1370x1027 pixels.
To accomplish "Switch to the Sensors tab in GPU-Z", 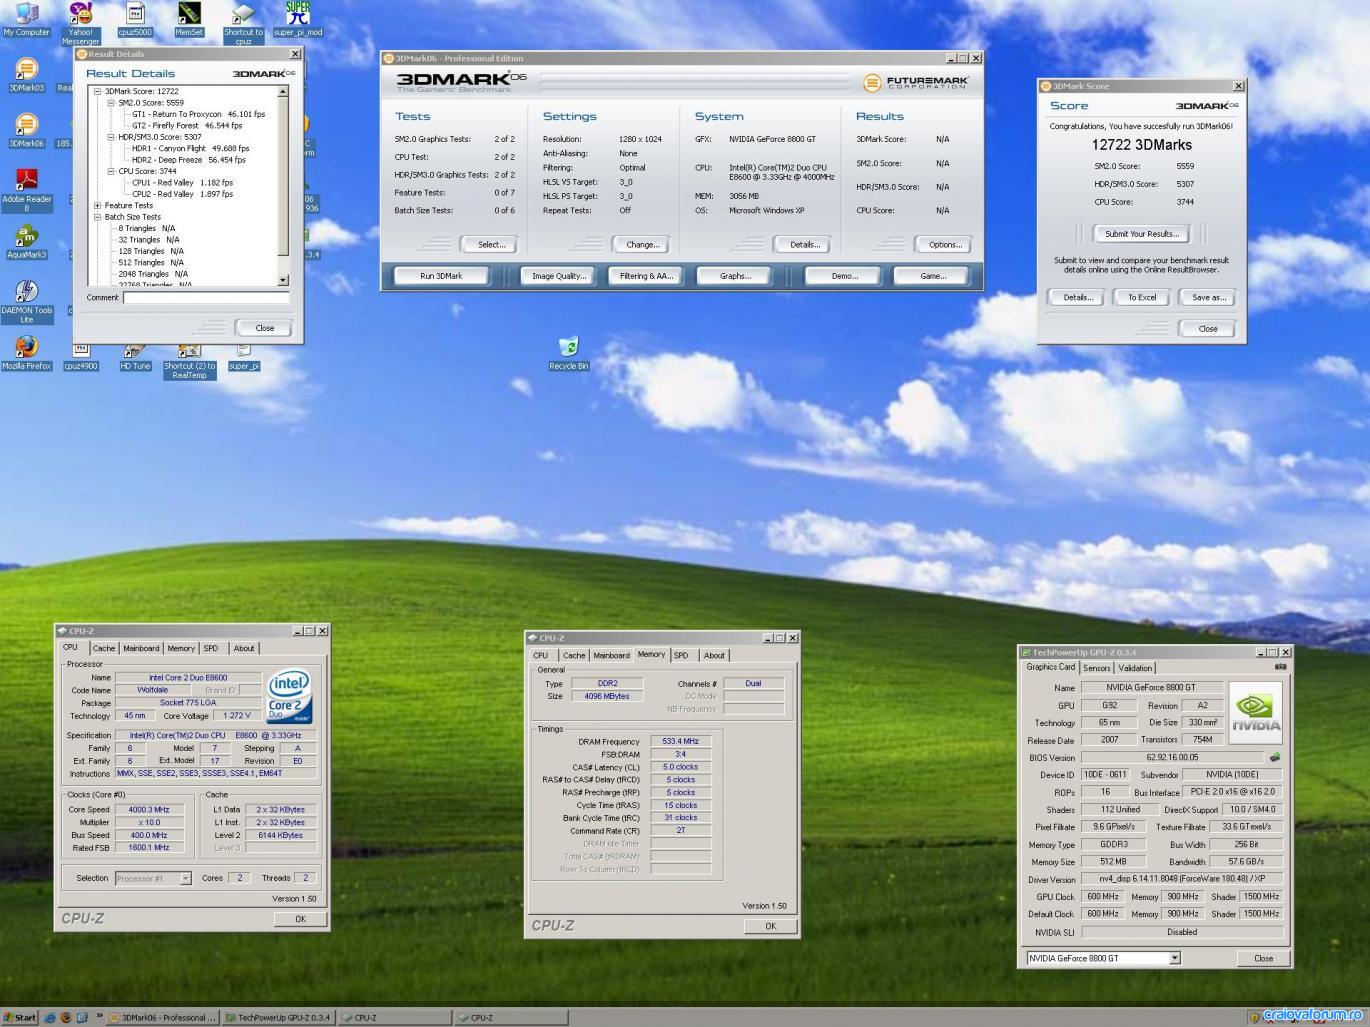I will point(1096,668).
